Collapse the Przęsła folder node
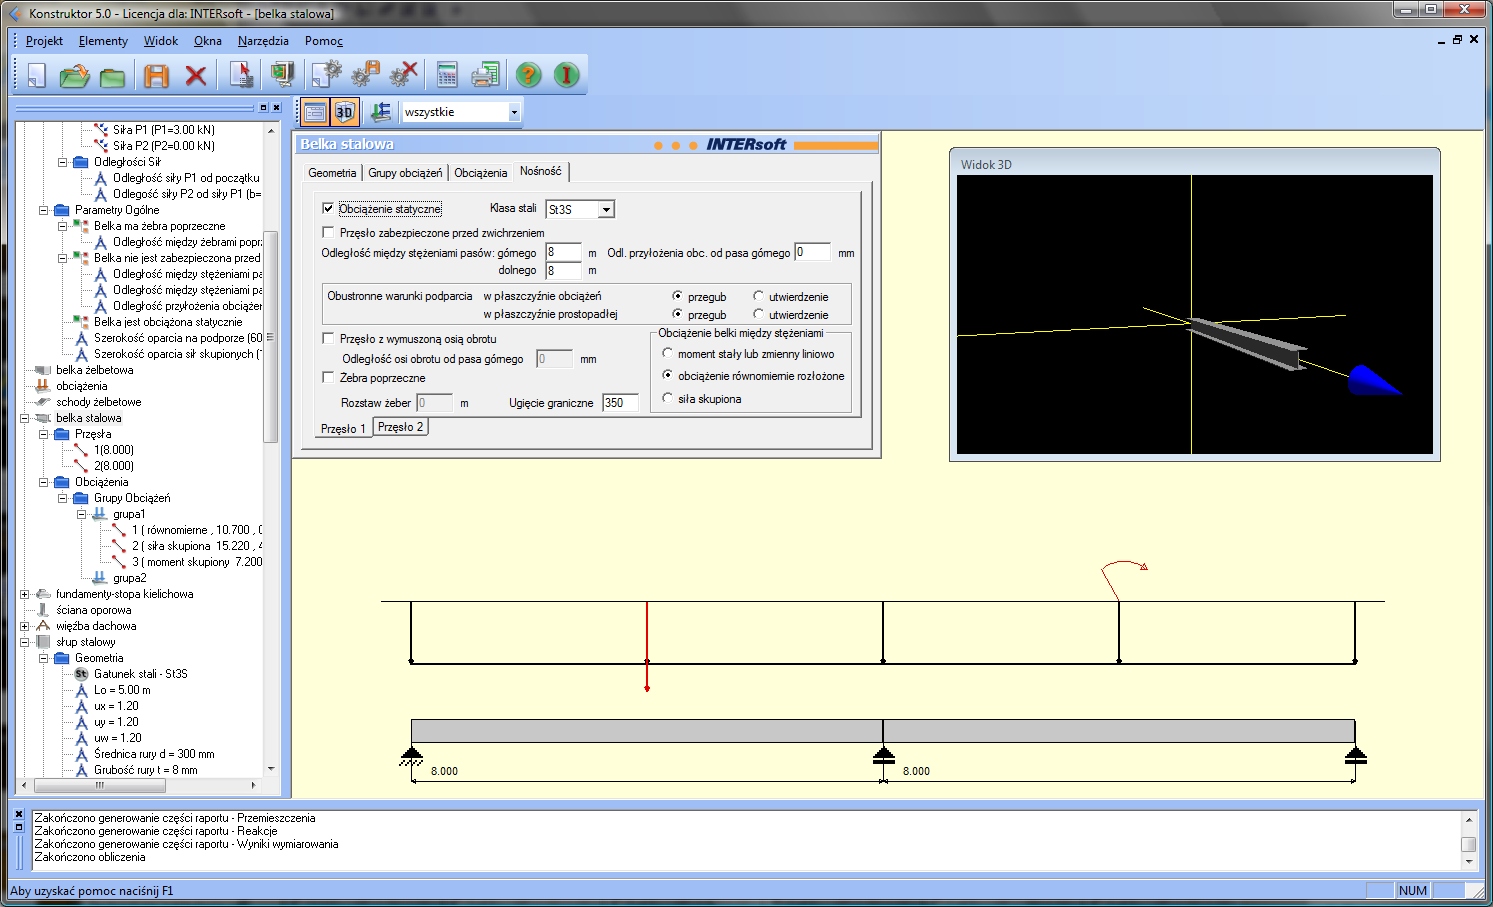The width and height of the screenshot is (1493, 907). point(43,434)
